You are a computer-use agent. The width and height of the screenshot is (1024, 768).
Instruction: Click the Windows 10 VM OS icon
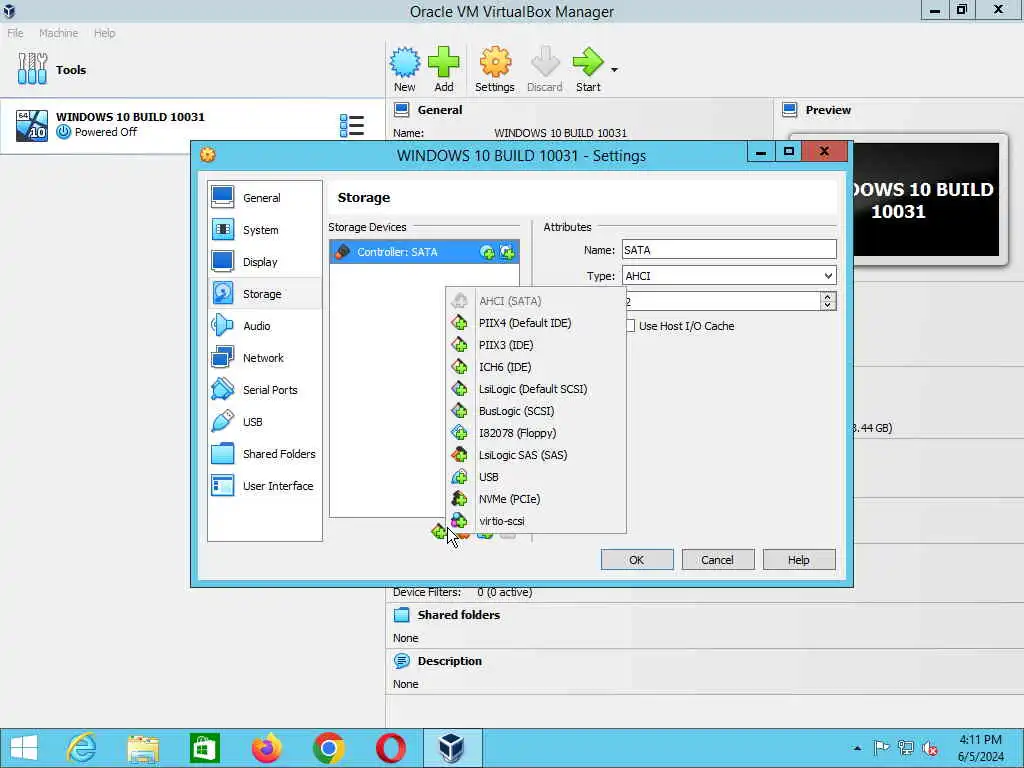(x=32, y=125)
